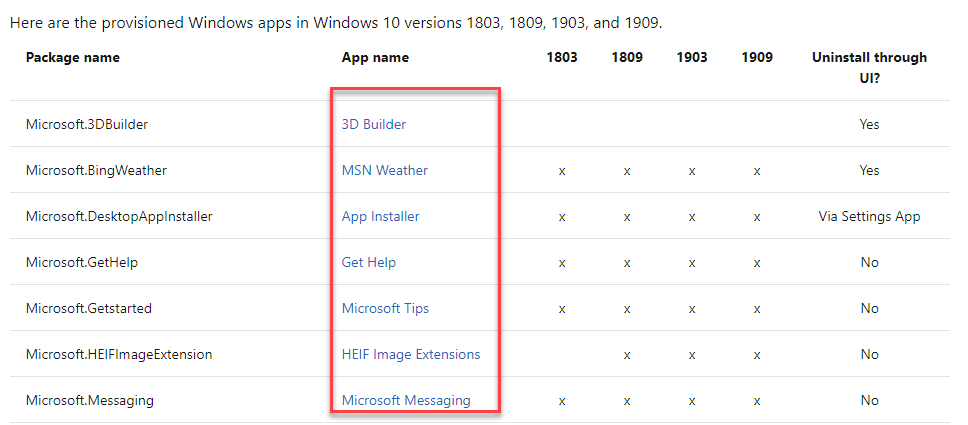The height and width of the screenshot is (425, 968).
Task: Click the Microsoft.HEIFImageExtension package cell
Action: [x=119, y=355]
